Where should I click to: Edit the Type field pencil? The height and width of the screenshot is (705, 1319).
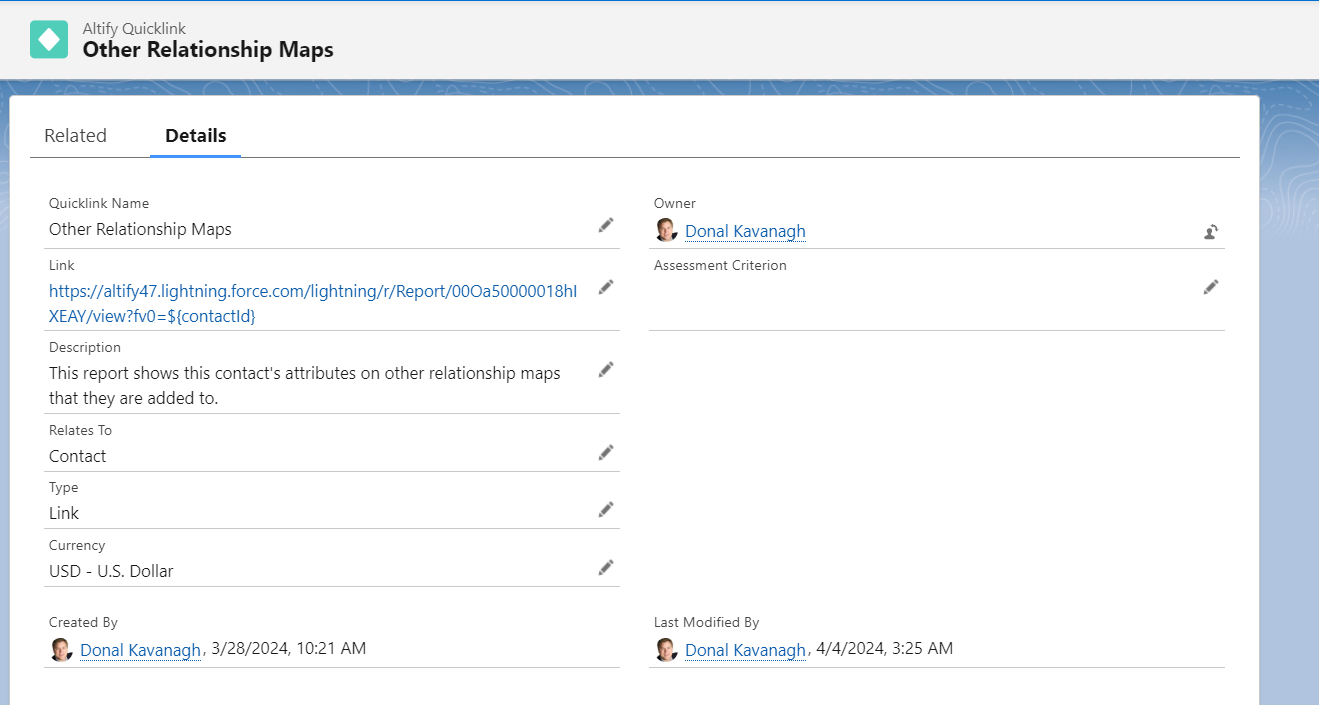[606, 509]
